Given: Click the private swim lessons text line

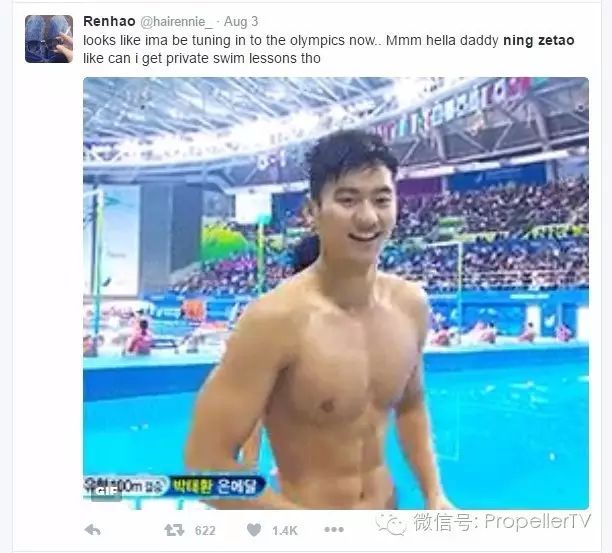Looking at the screenshot, I should [x=202, y=59].
